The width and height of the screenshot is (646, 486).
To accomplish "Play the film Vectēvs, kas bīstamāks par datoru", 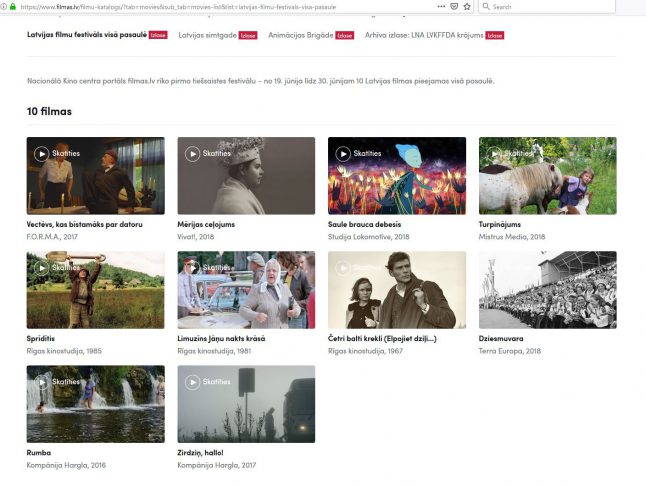I will pyautogui.click(x=41, y=153).
